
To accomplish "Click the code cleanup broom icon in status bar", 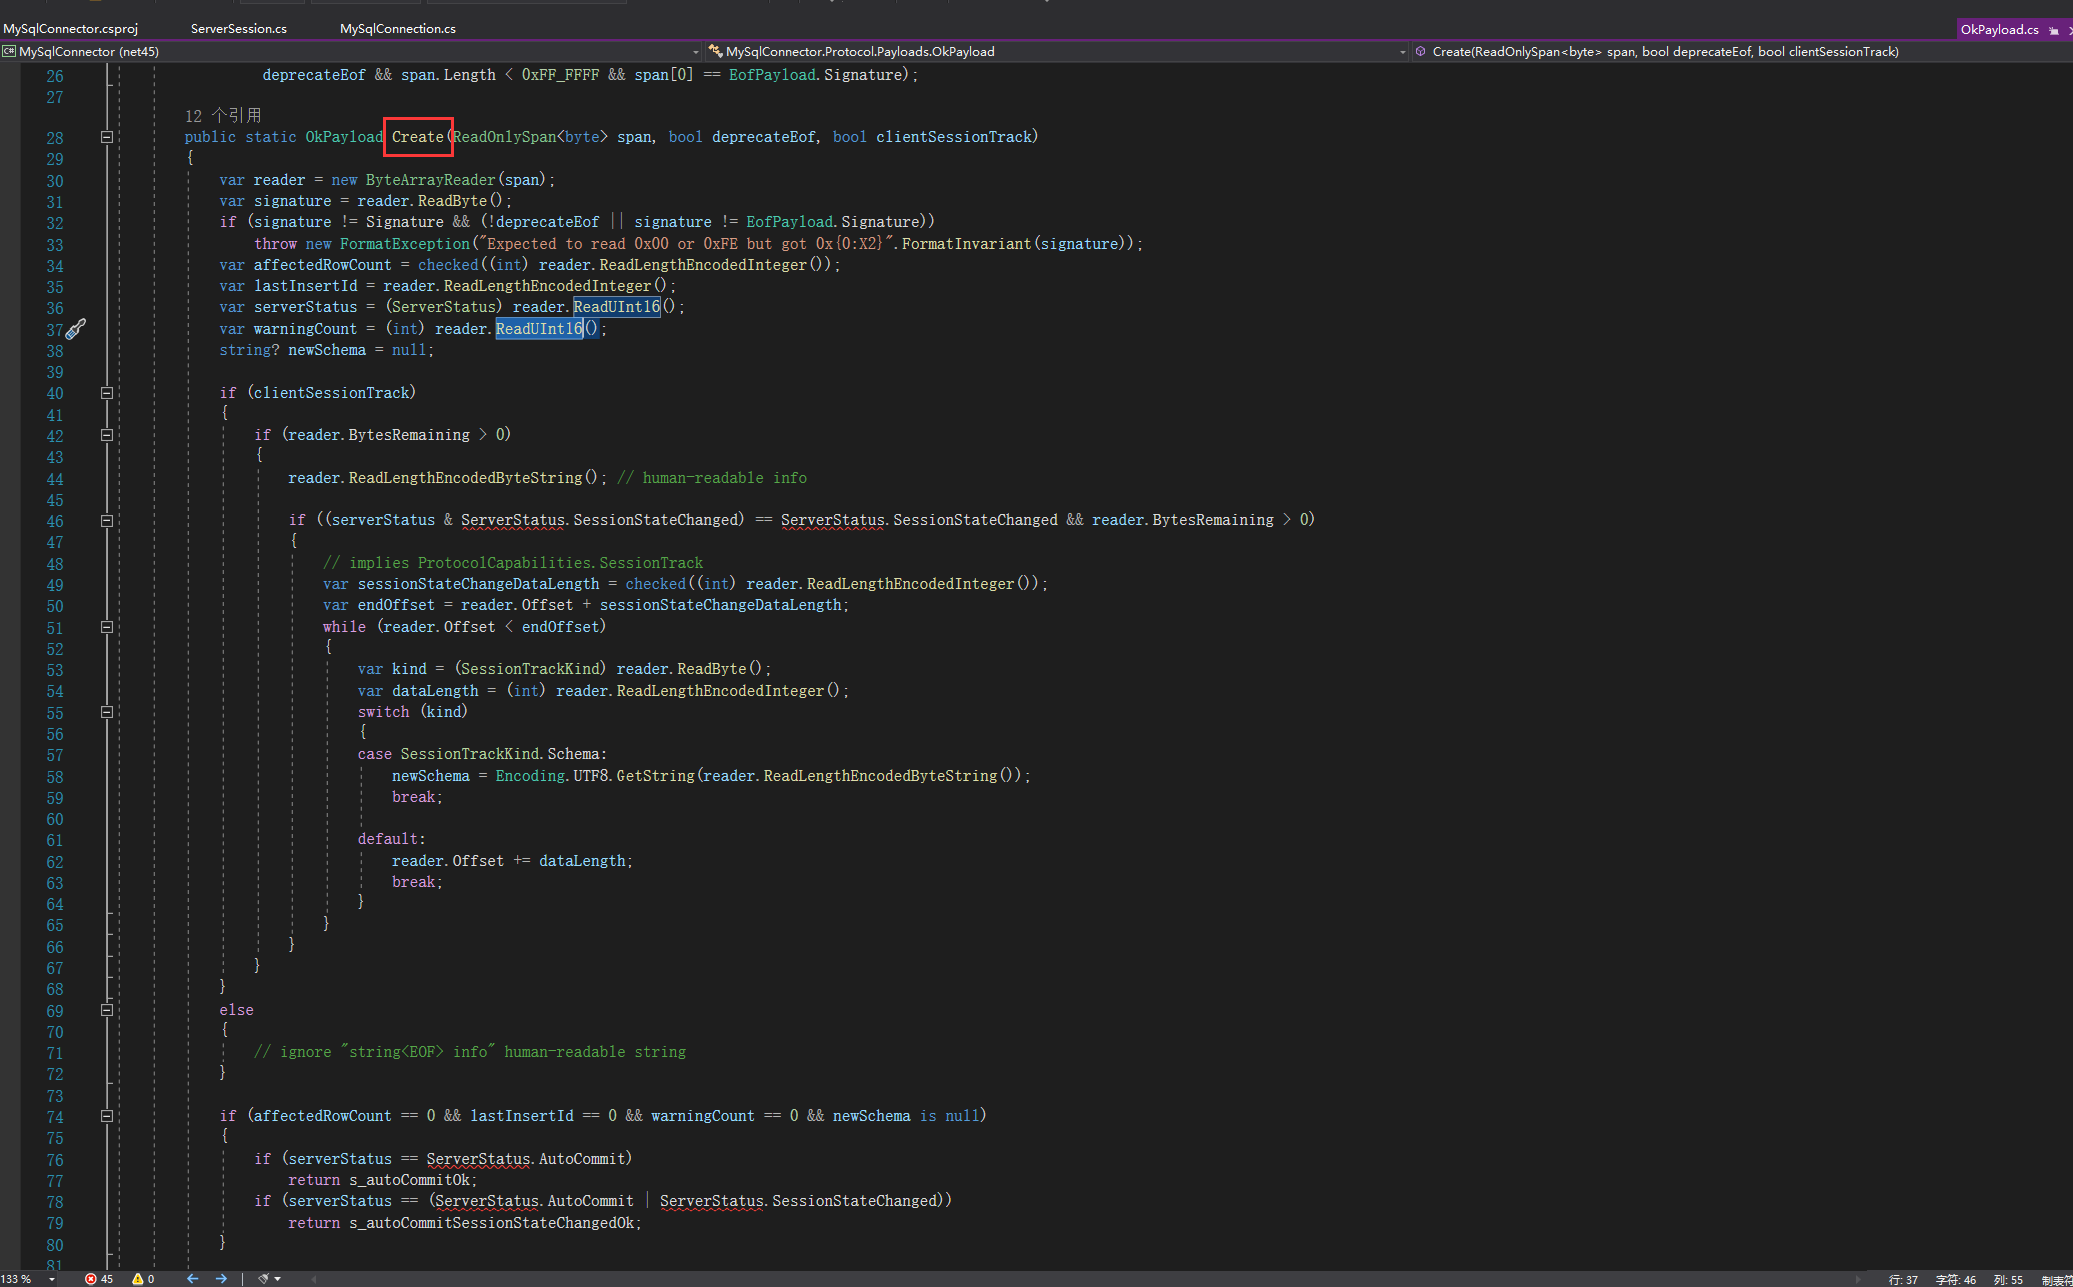I will [263, 1279].
